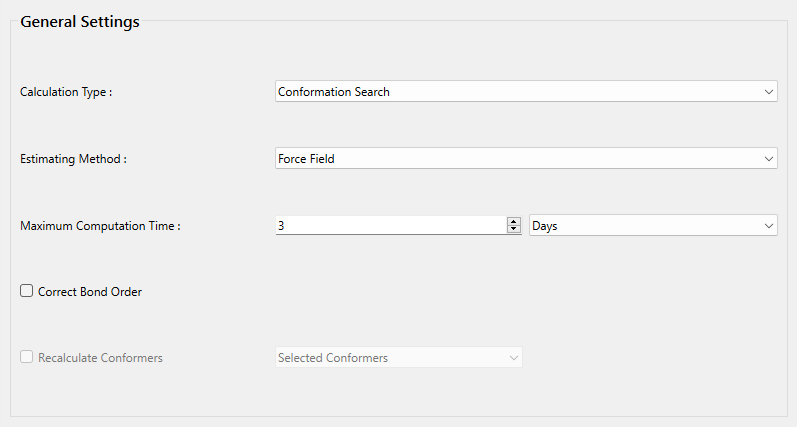Click the chevron arrow of the Days box
This screenshot has width=797, height=427.
pos(768,226)
